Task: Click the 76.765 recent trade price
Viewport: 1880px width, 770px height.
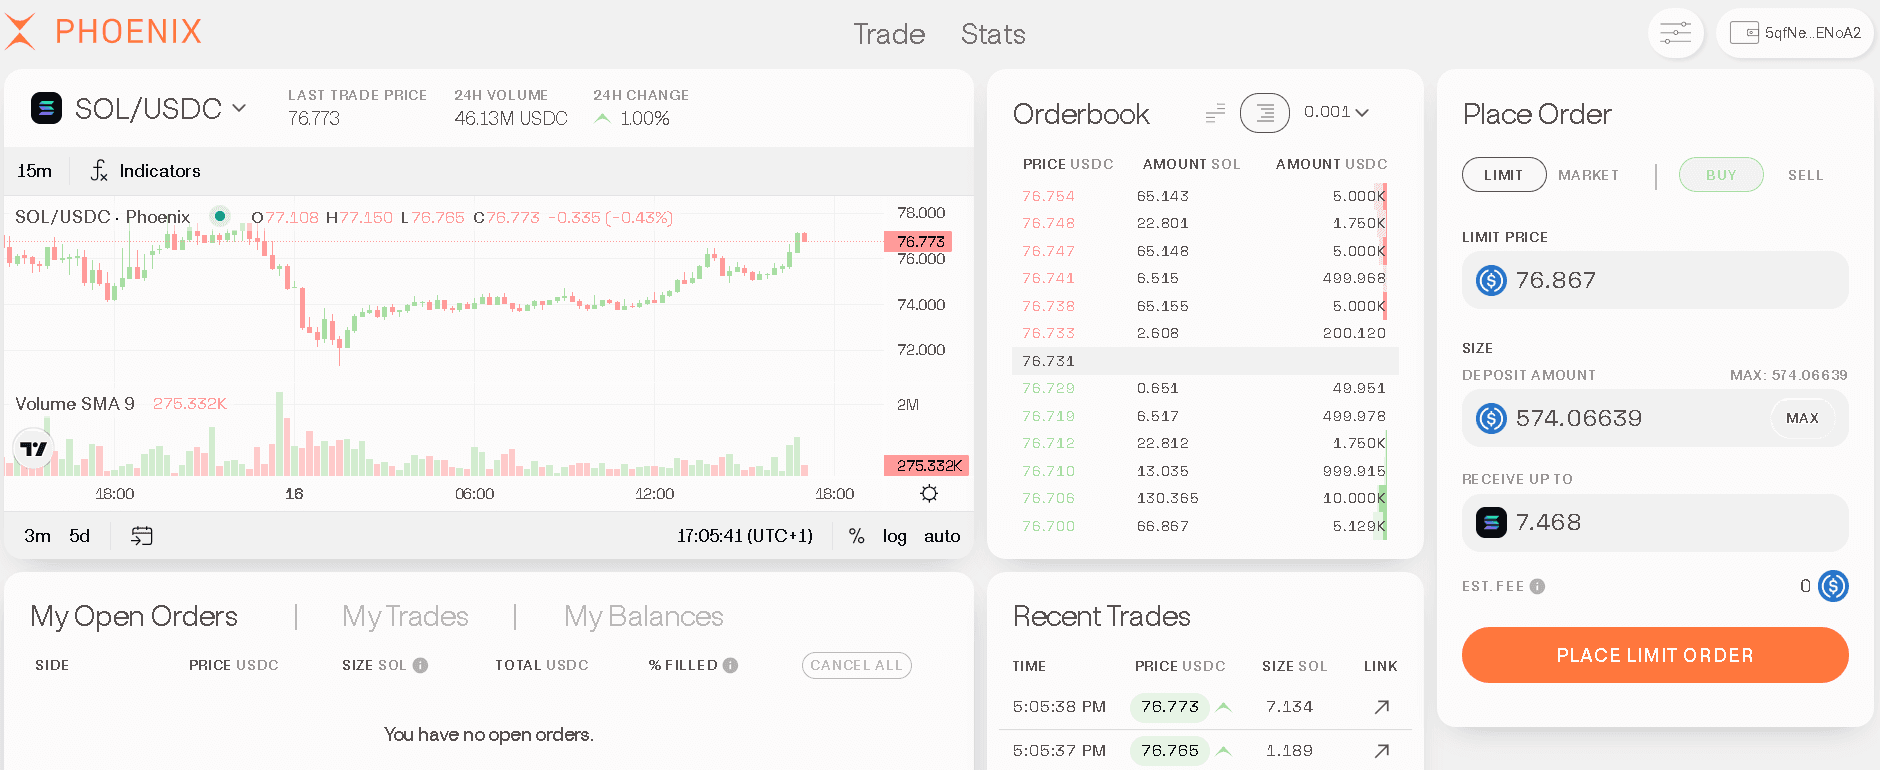Action: point(1170,751)
